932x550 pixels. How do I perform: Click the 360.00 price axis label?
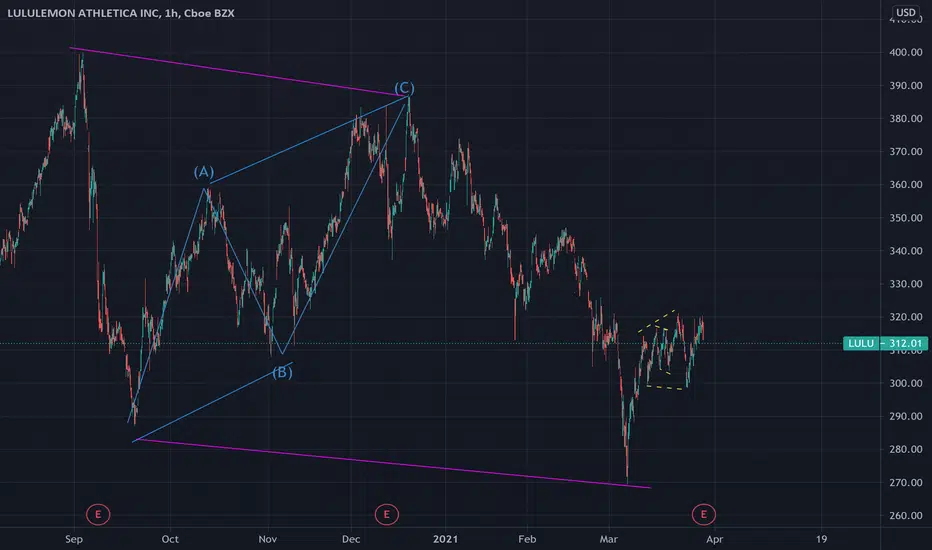[x=906, y=184]
